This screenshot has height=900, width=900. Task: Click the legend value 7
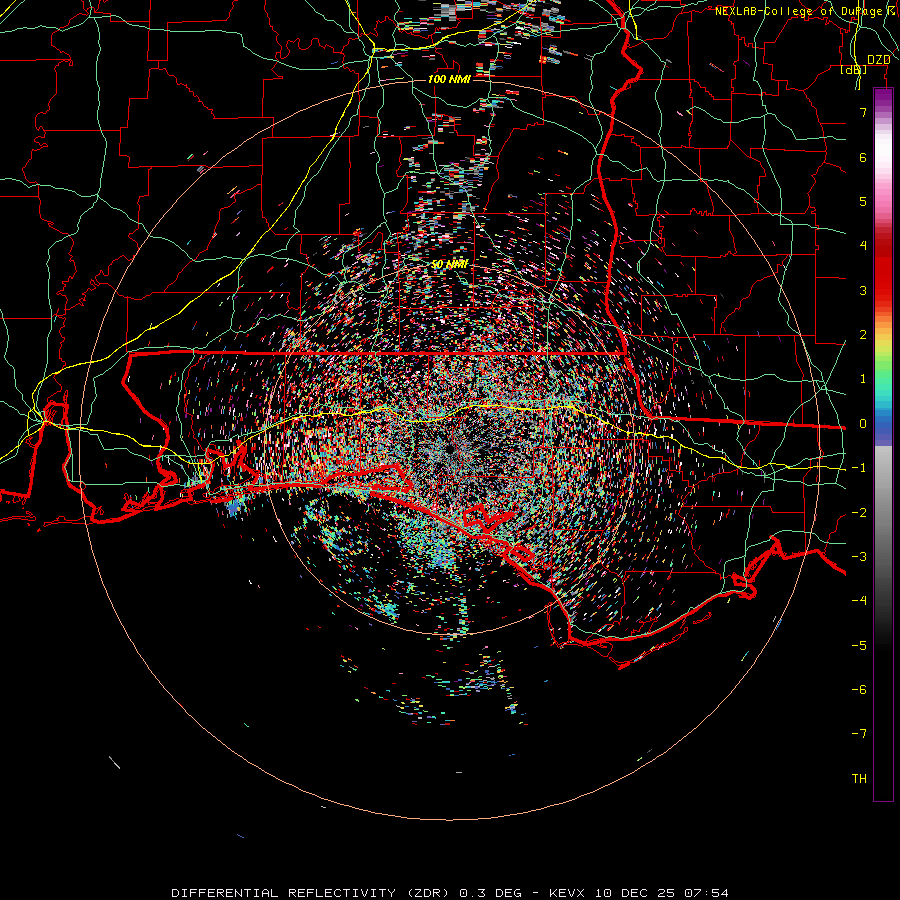pyautogui.click(x=863, y=112)
